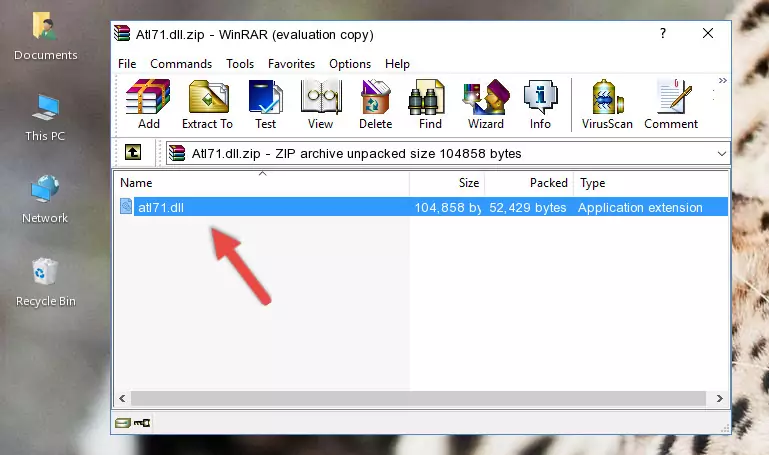
Task: Open the File menu
Action: point(127,64)
